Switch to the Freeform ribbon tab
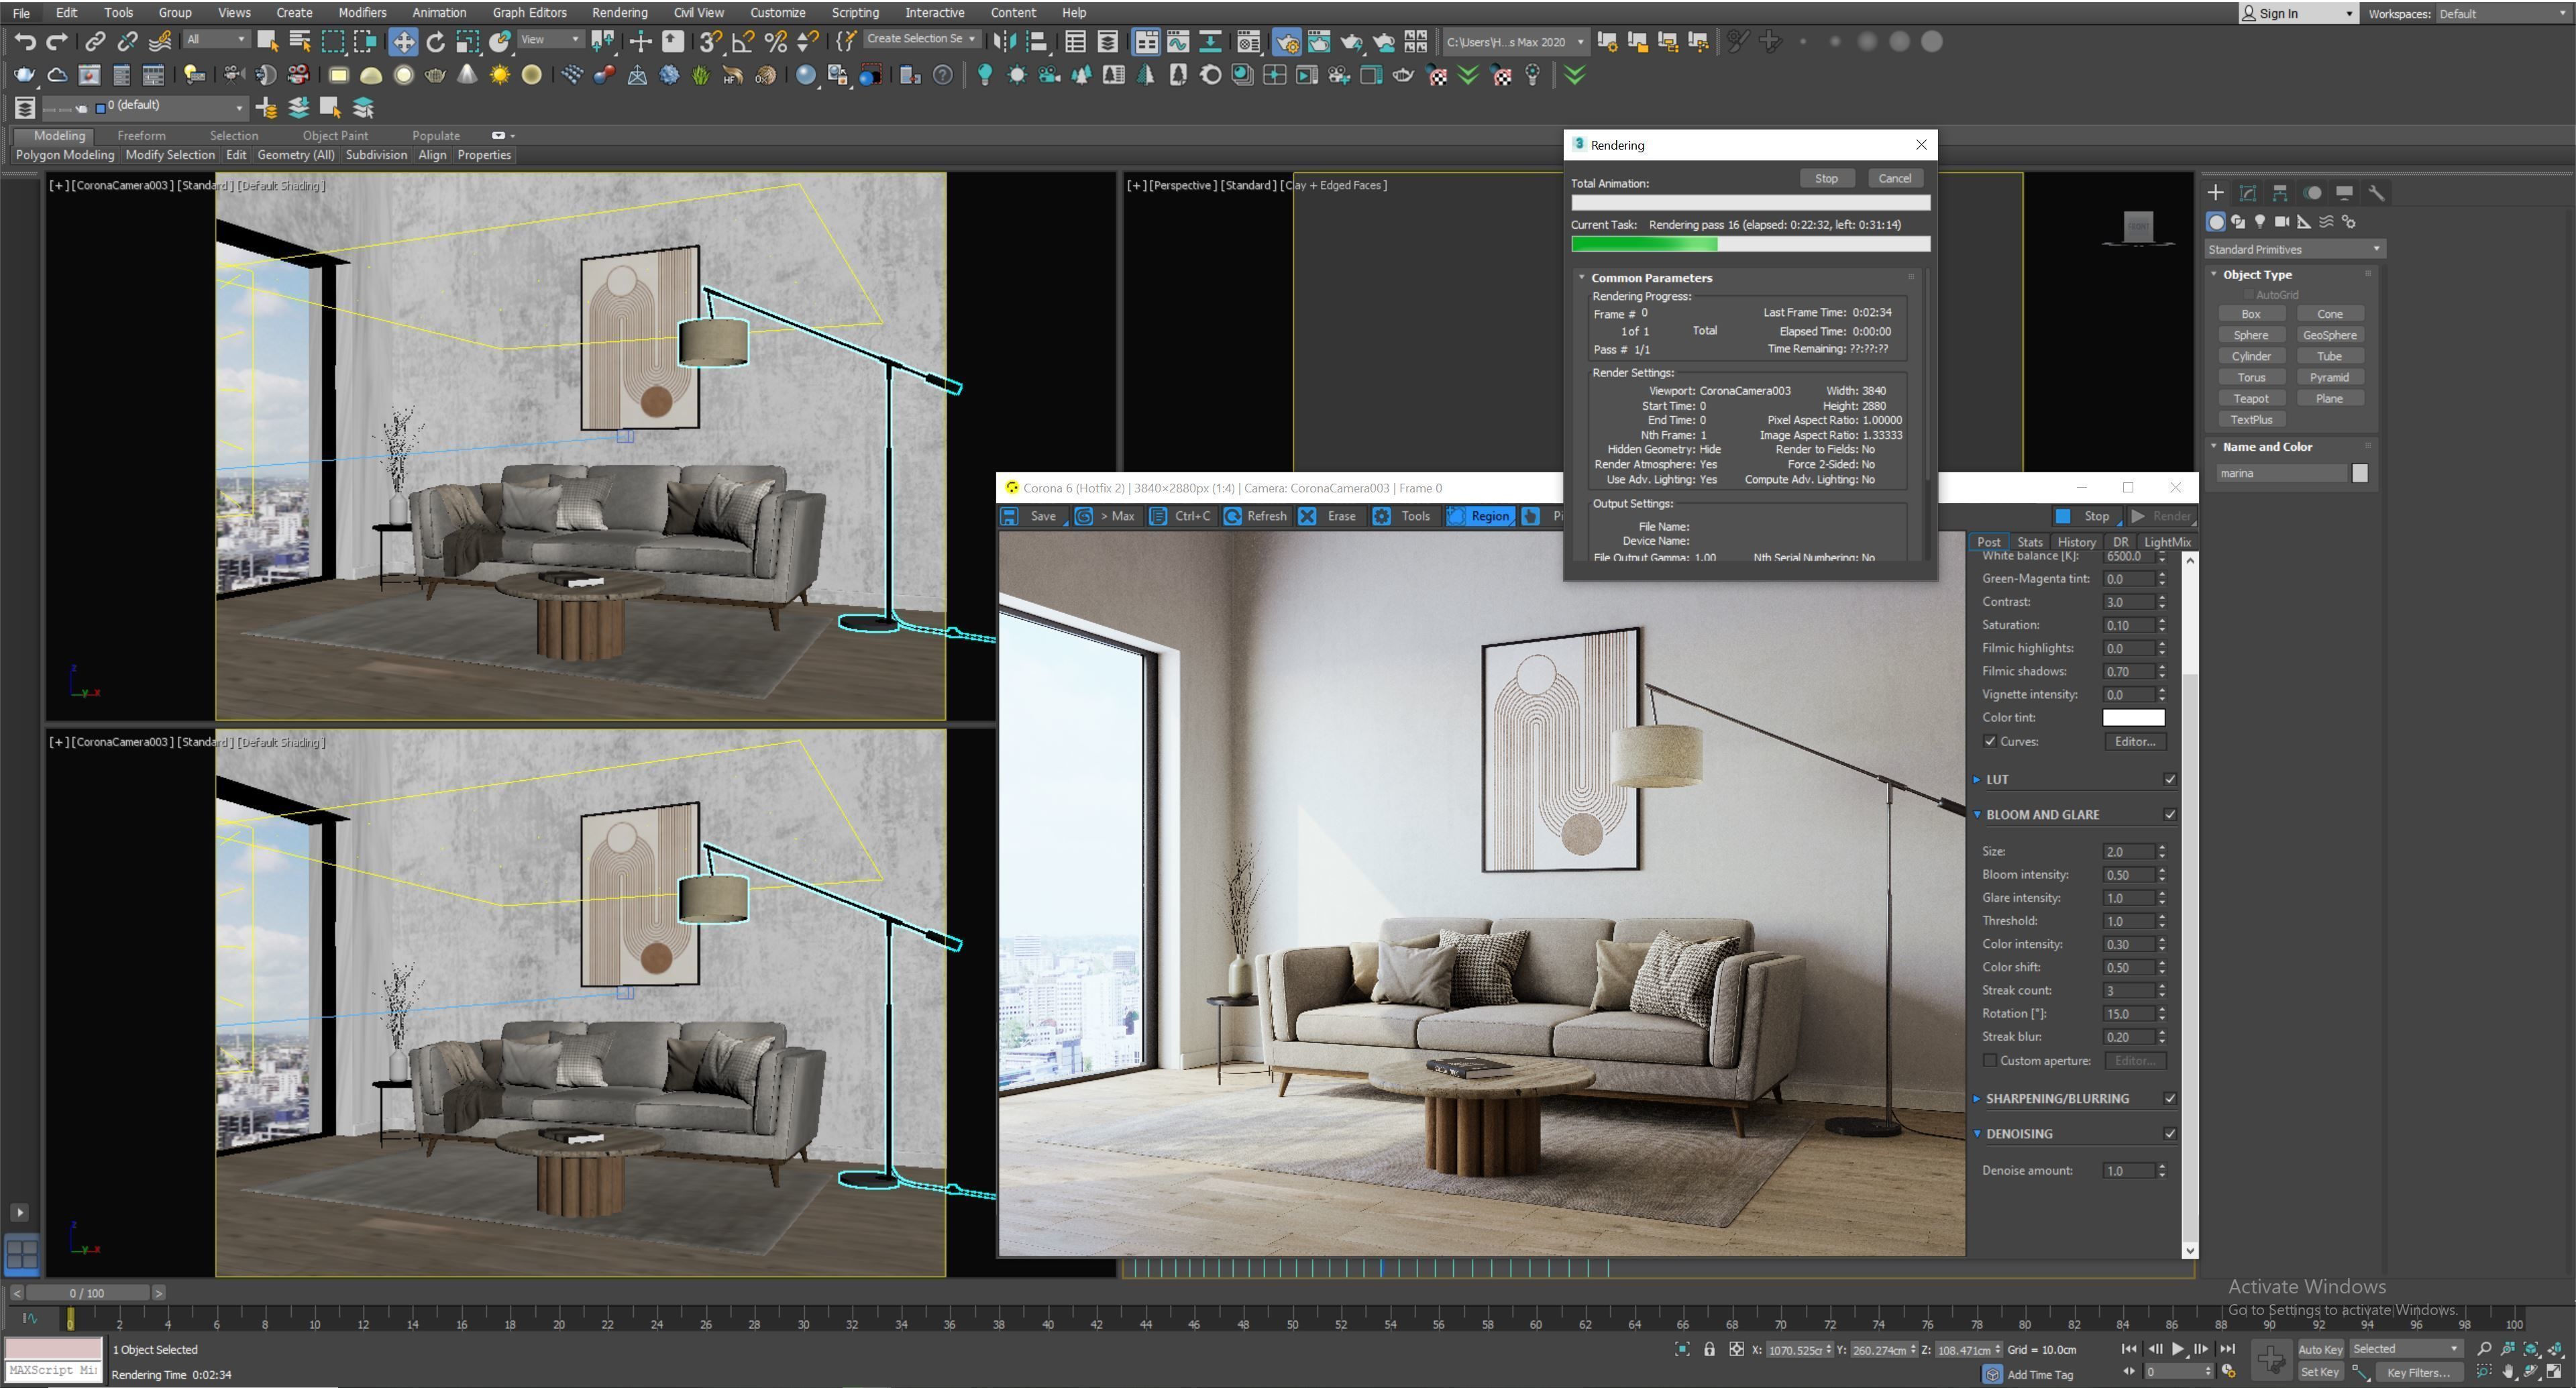This screenshot has width=2576, height=1388. (x=141, y=135)
